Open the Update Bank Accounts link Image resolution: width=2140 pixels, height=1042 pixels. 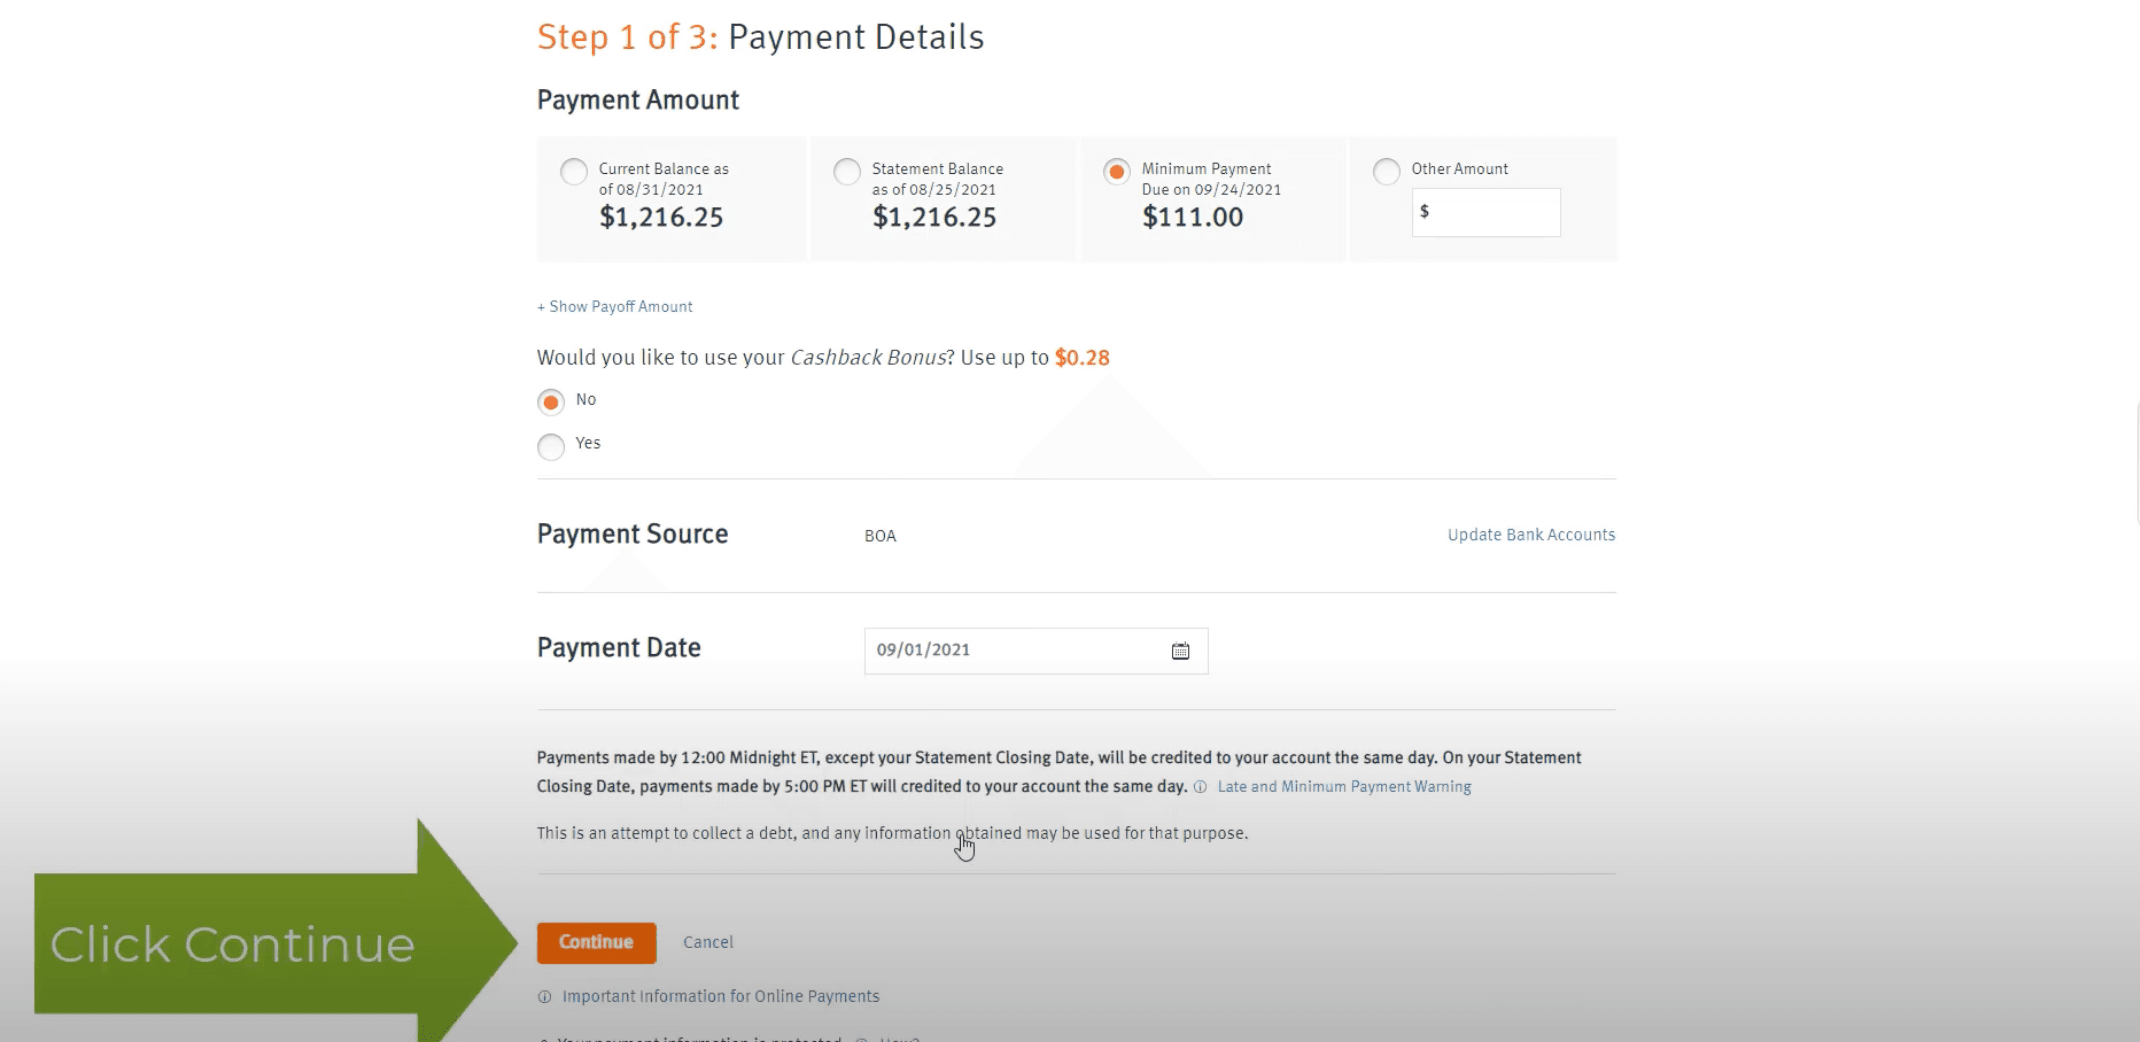[x=1531, y=535]
